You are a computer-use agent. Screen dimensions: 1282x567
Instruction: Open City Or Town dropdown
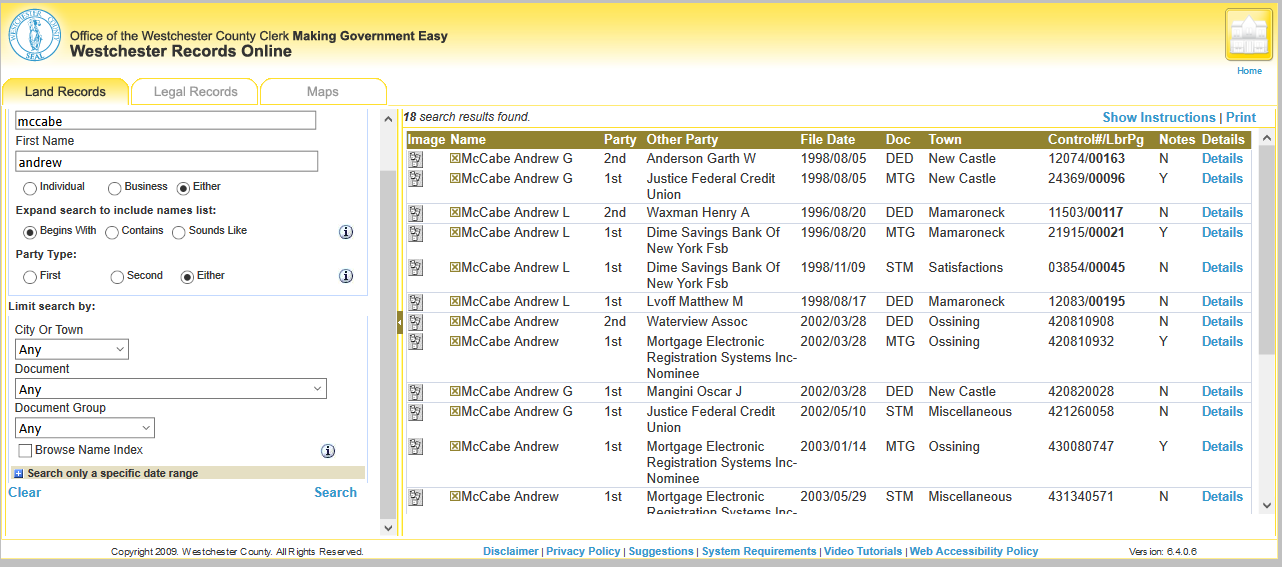click(72, 349)
